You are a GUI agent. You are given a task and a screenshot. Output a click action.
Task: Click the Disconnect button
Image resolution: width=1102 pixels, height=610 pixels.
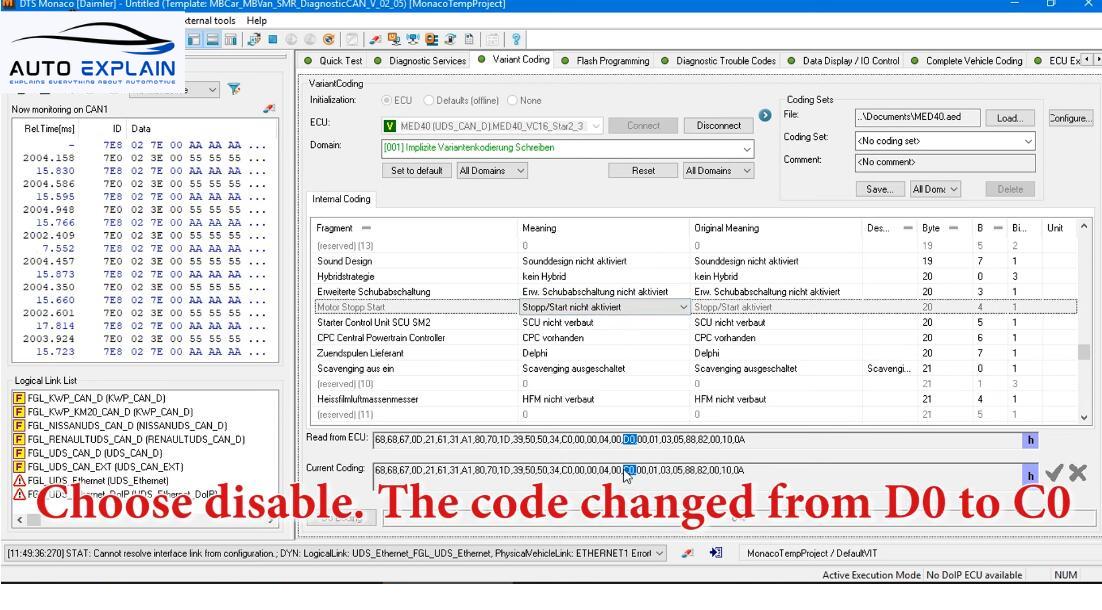(x=718, y=126)
